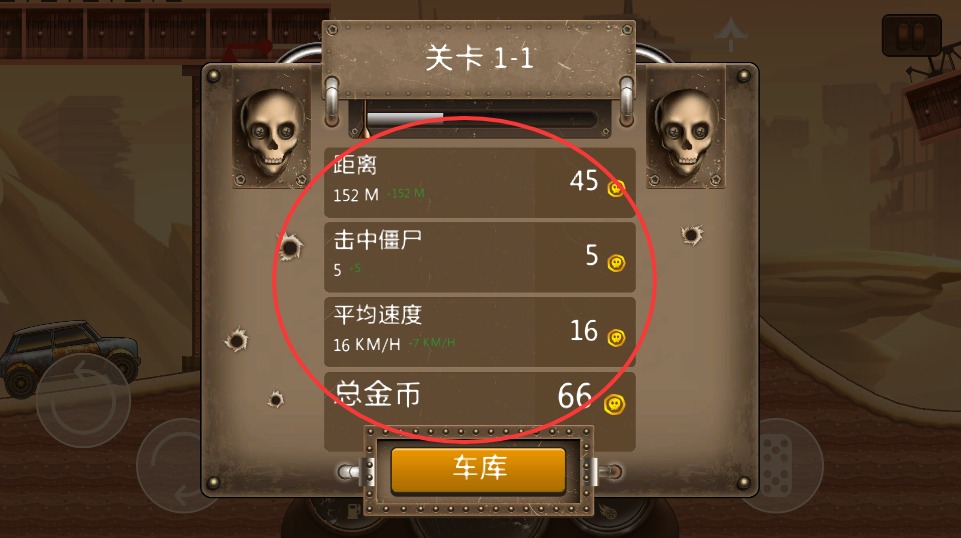Select the 击中僵尸 zombie hits row
The width and height of the screenshot is (961, 538).
pyautogui.click(x=479, y=257)
